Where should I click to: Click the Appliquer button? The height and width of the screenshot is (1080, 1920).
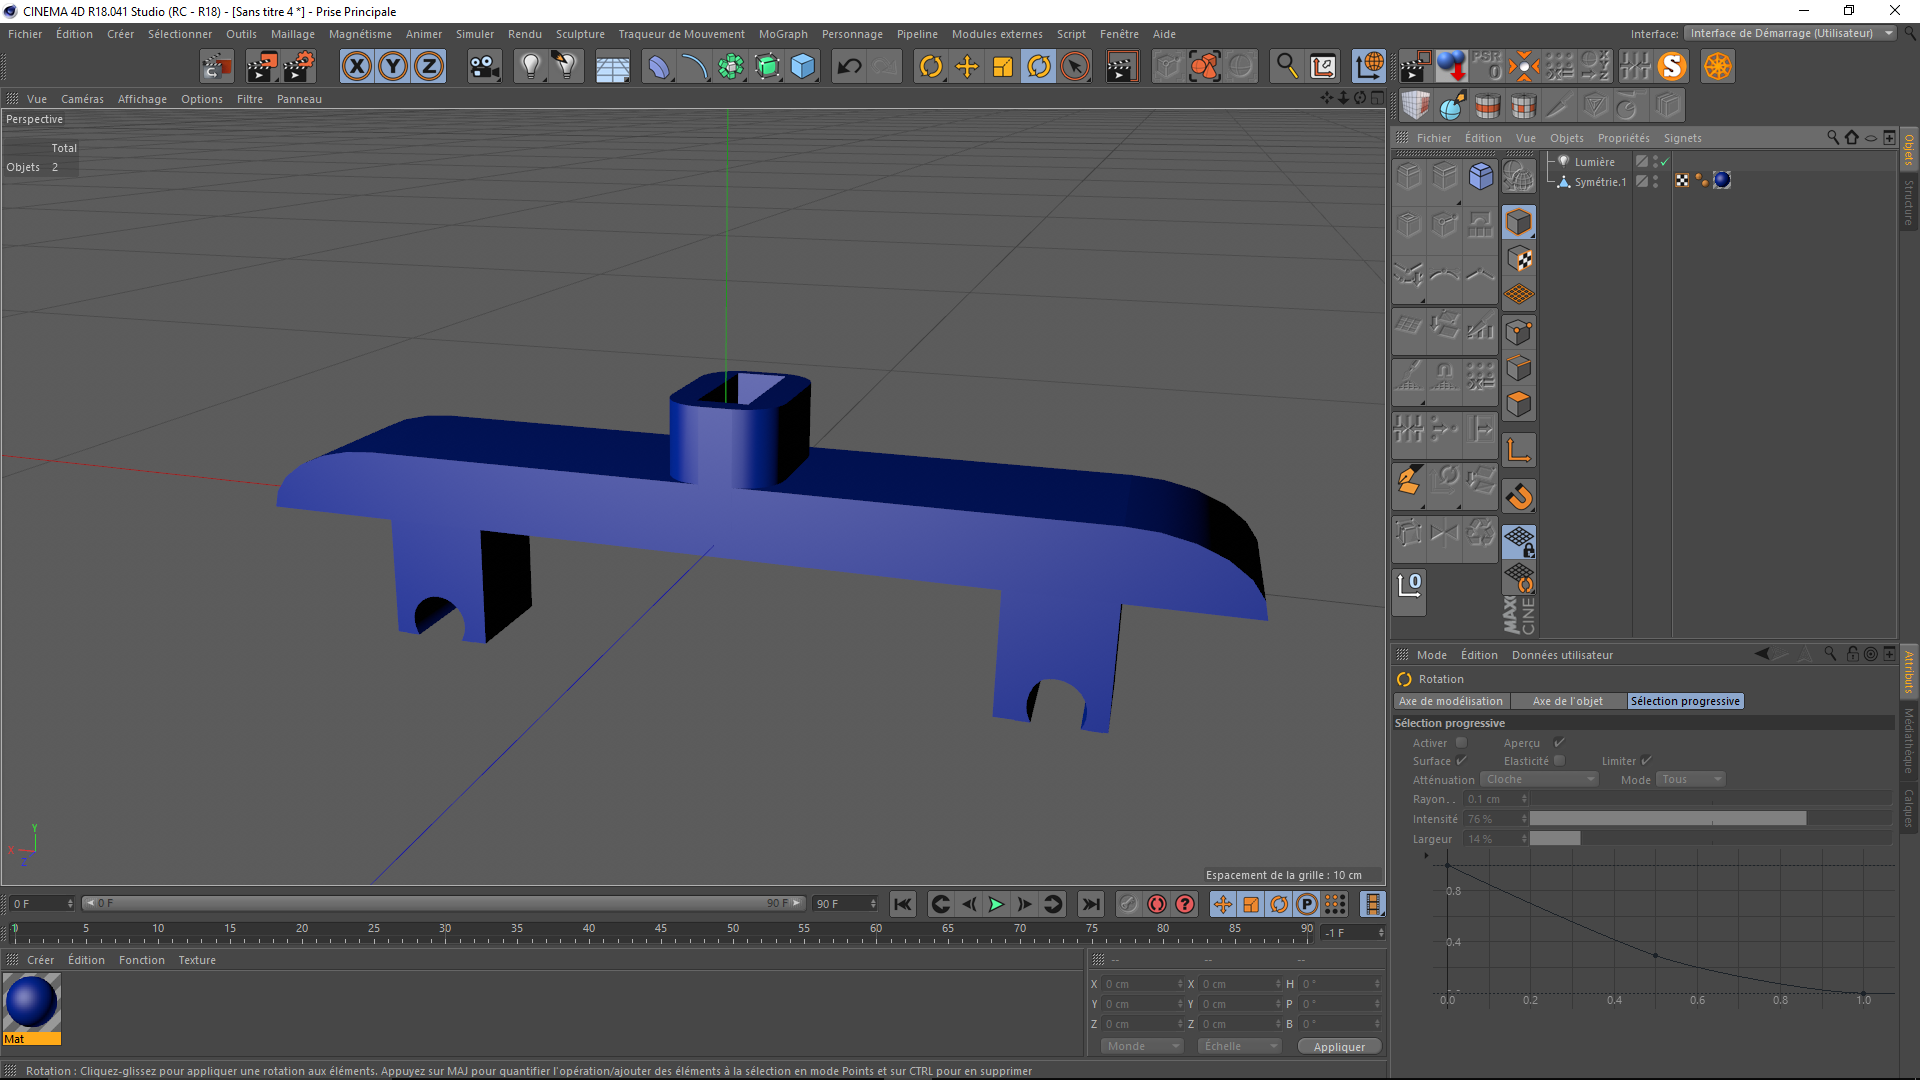click(1339, 1047)
